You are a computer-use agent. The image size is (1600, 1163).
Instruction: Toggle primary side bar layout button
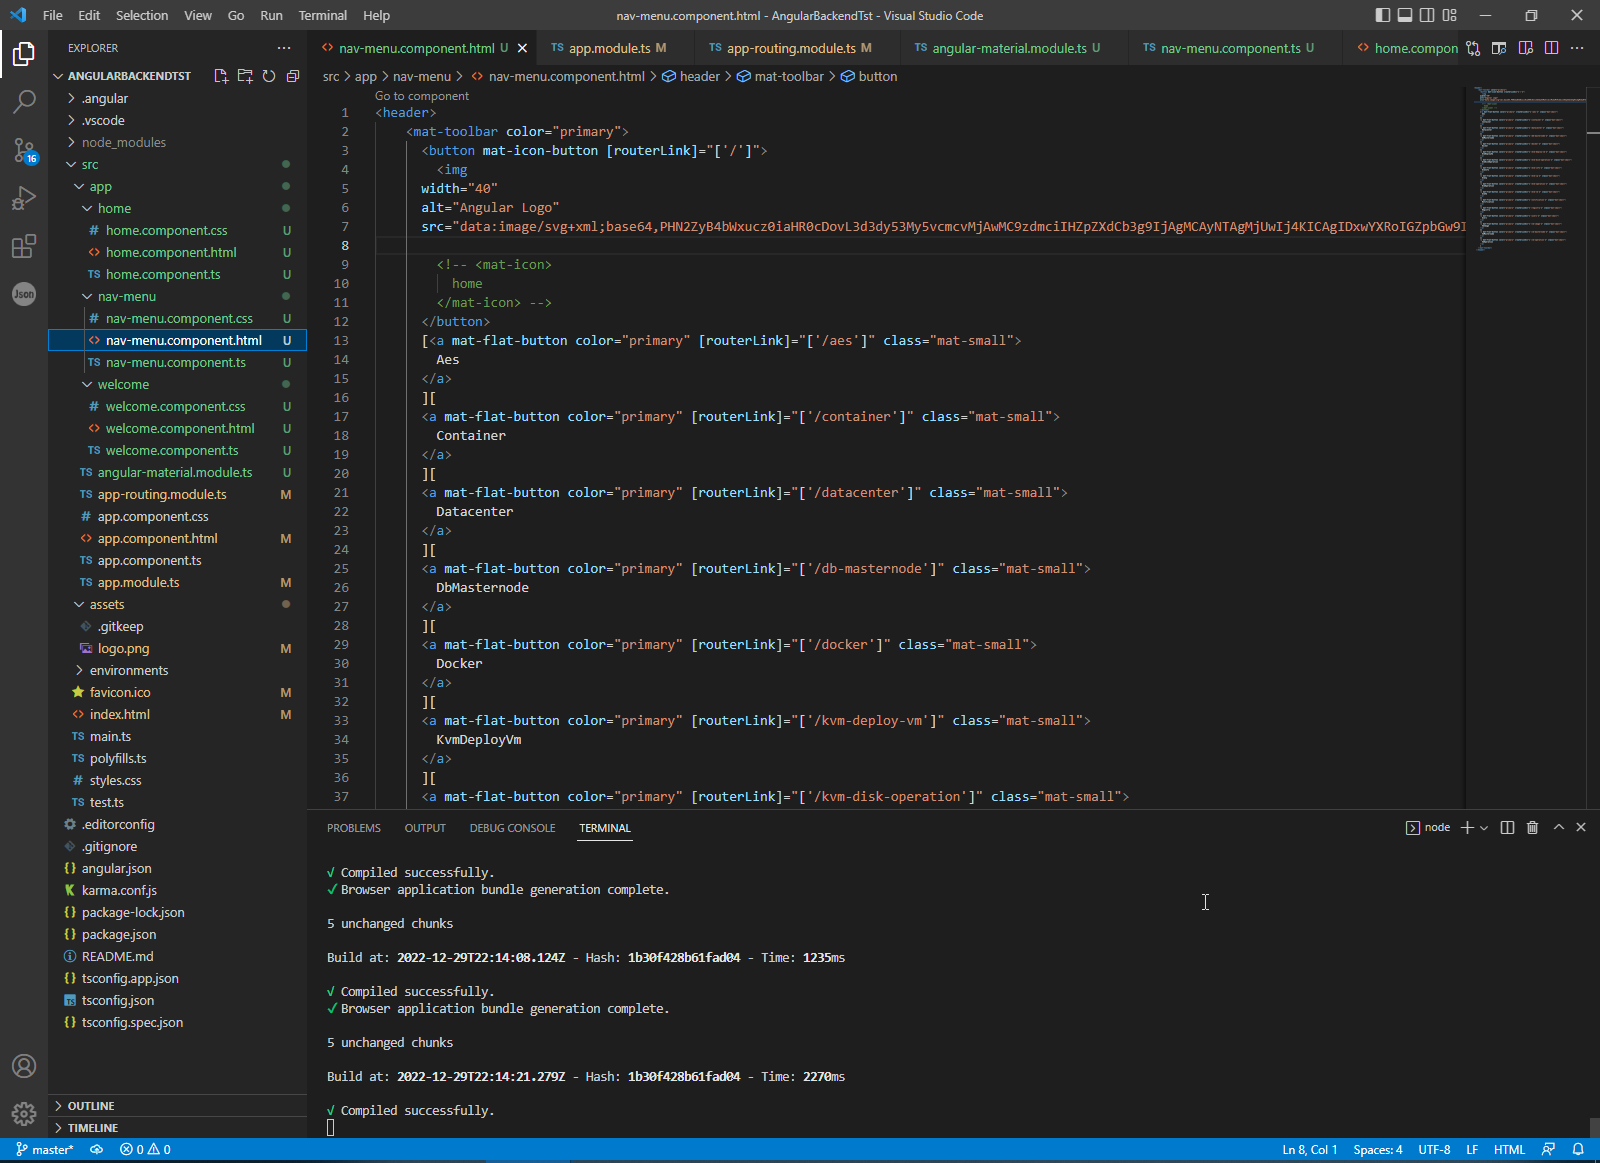click(x=1383, y=15)
